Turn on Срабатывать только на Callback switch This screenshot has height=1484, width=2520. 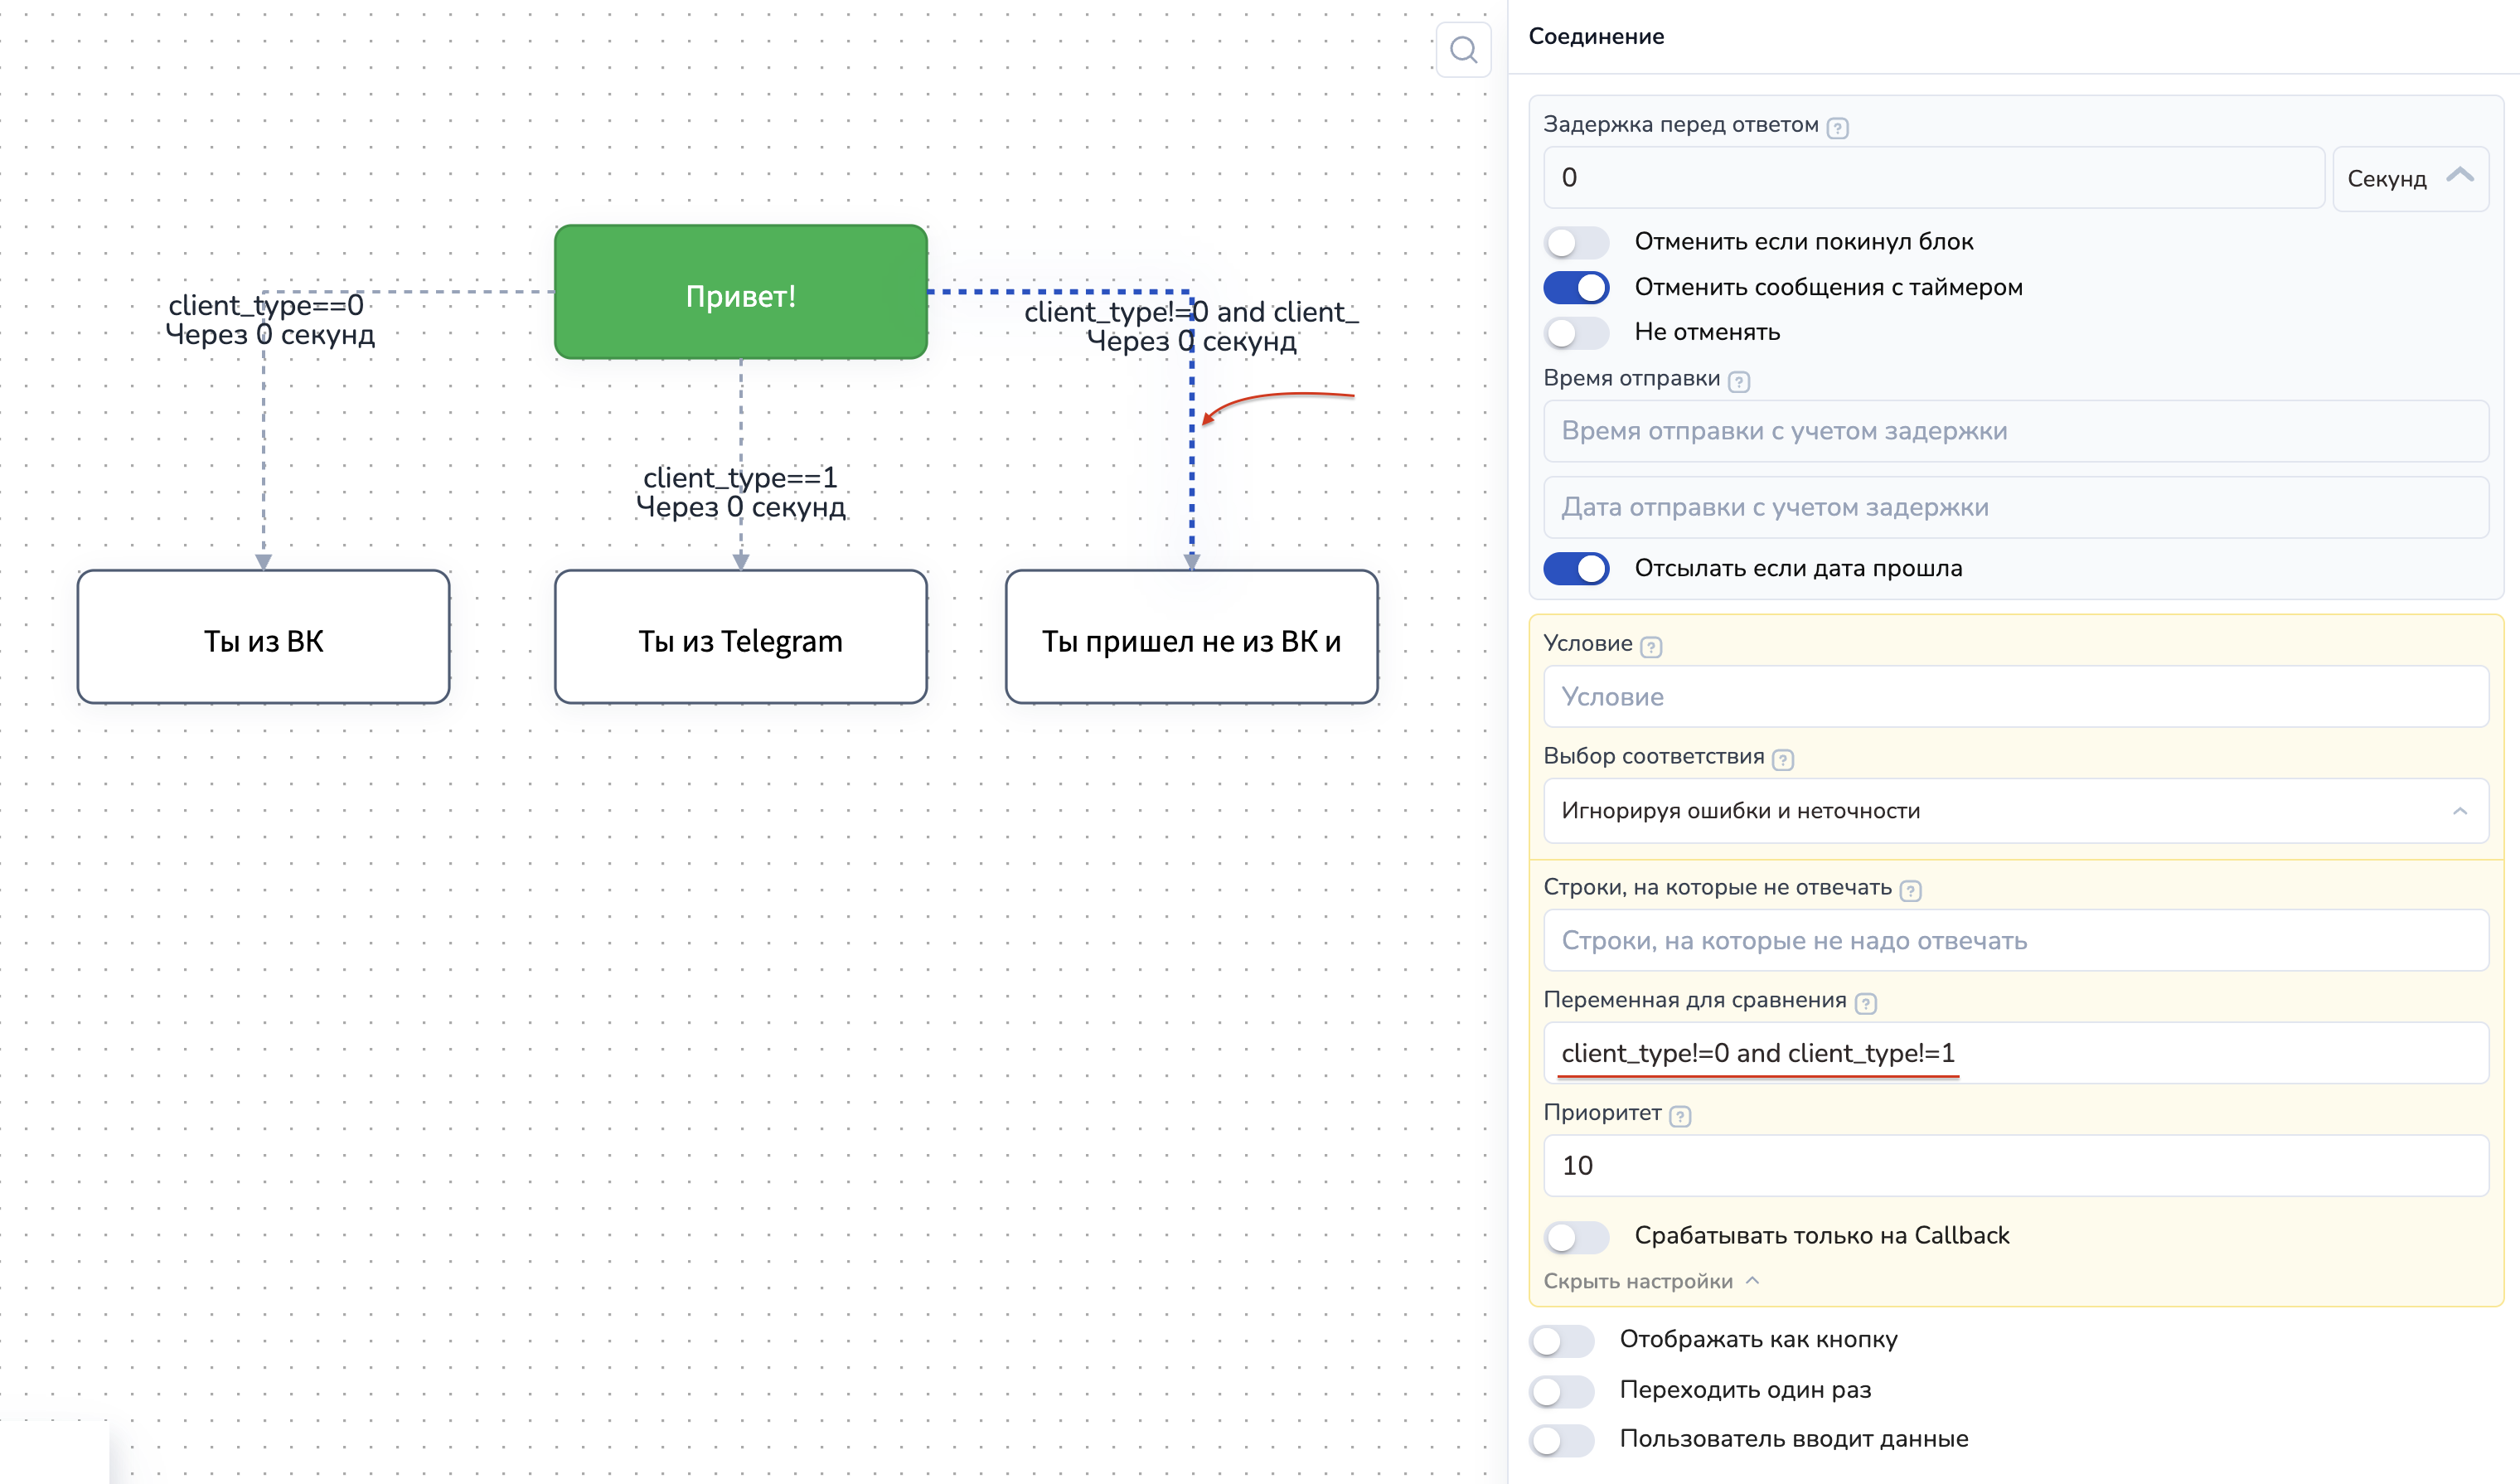[x=1576, y=1237]
